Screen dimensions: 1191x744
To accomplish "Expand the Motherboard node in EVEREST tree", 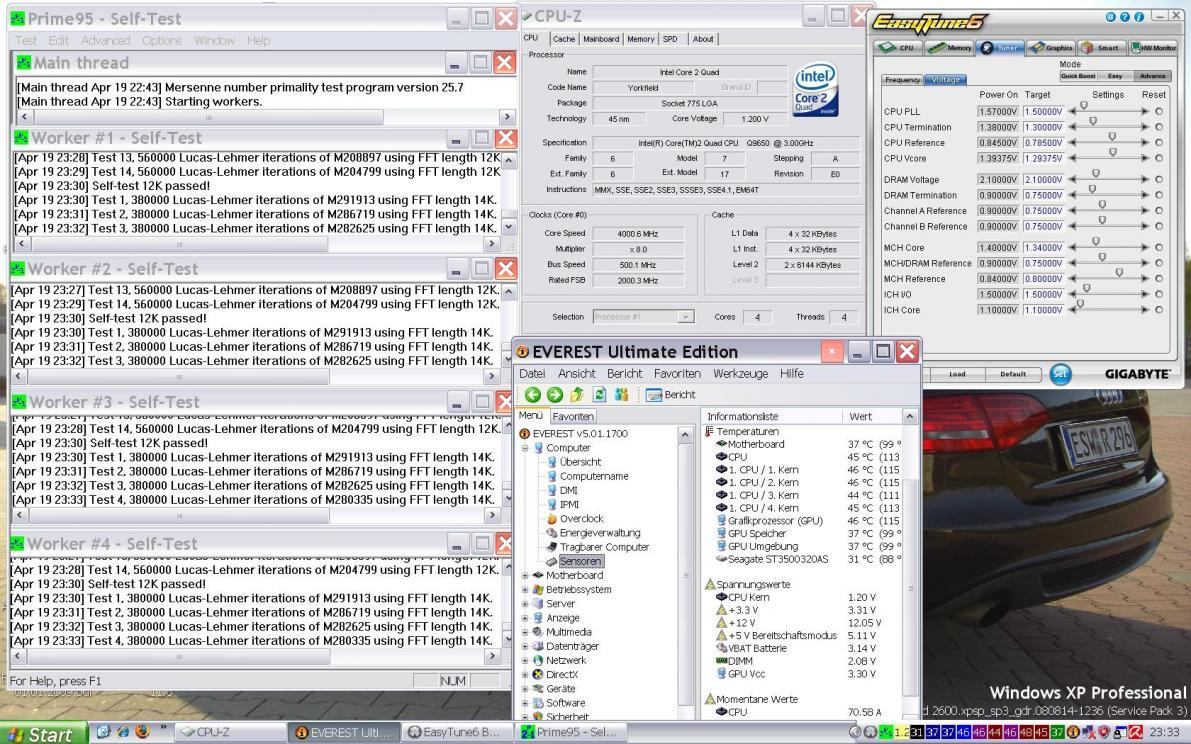I will coord(525,575).
